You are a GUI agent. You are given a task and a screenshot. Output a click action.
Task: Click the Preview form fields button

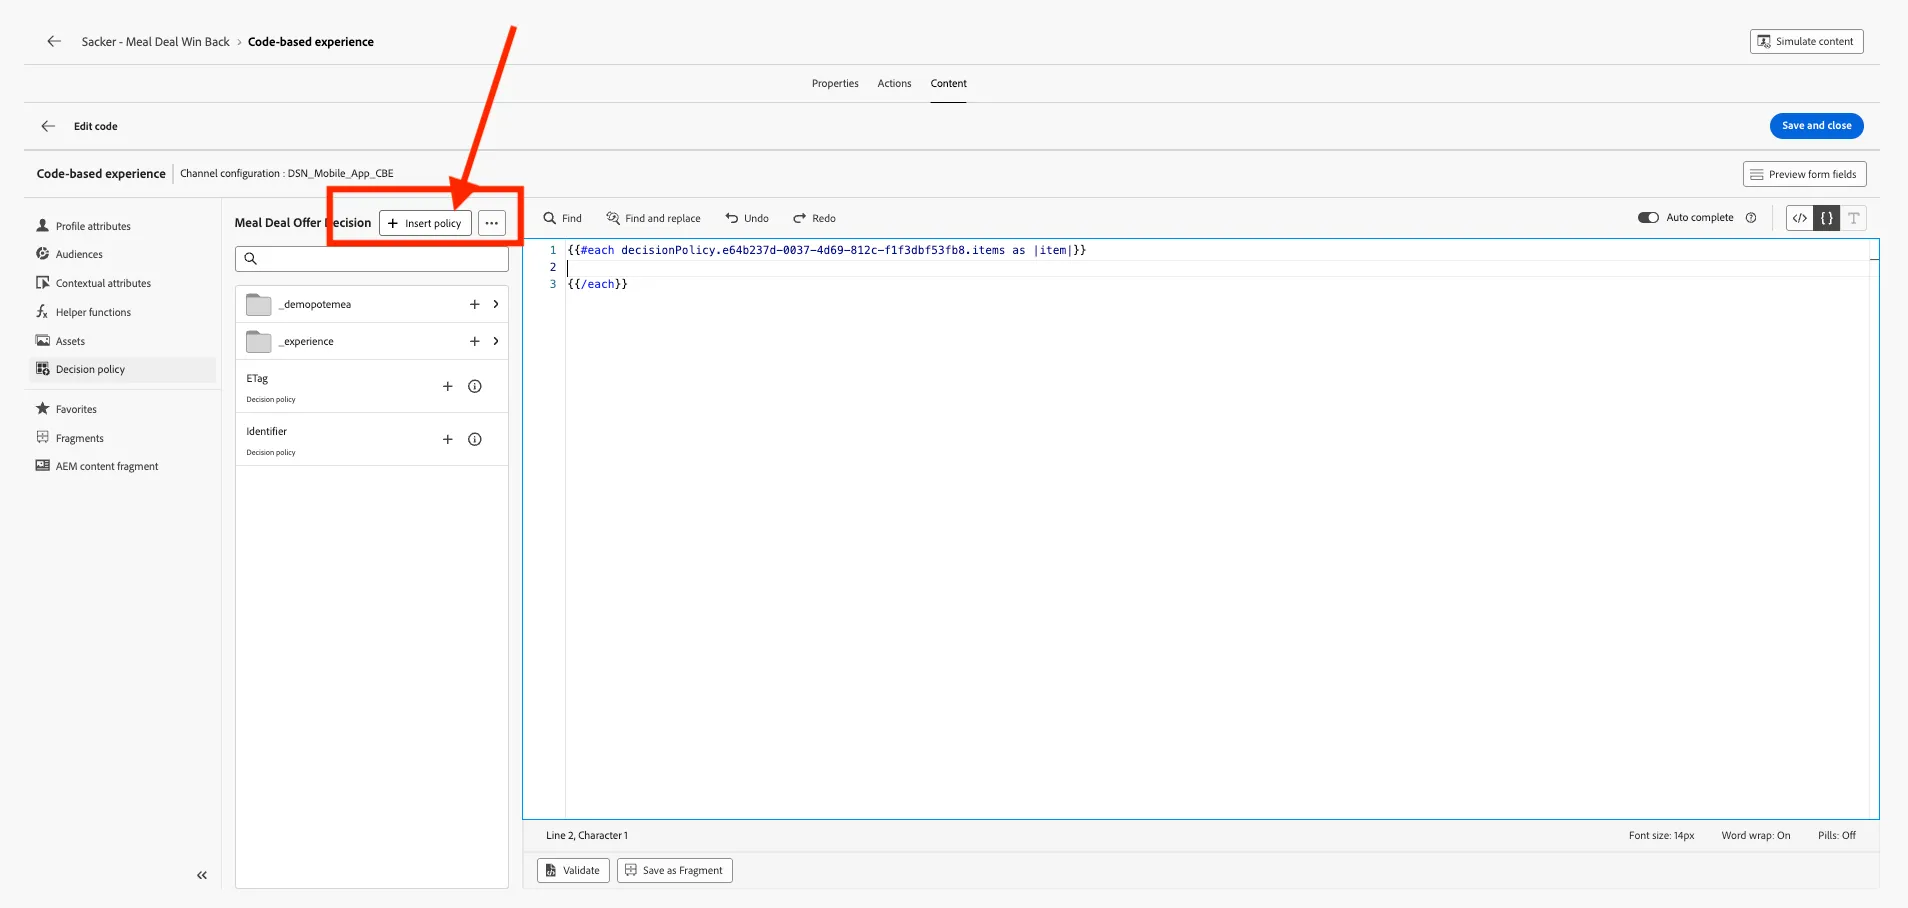tap(1804, 174)
